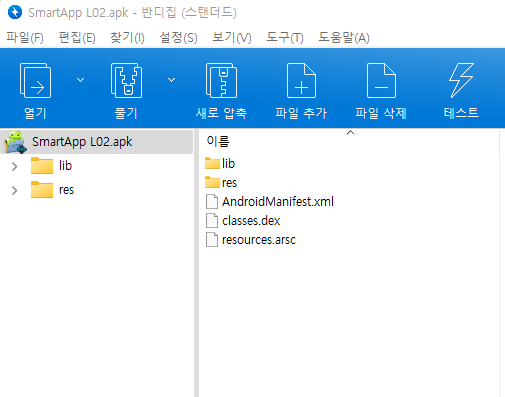This screenshot has width=505, height=397.
Task: Click the Extract (풀기) toolbar icon
Action: 126,80
